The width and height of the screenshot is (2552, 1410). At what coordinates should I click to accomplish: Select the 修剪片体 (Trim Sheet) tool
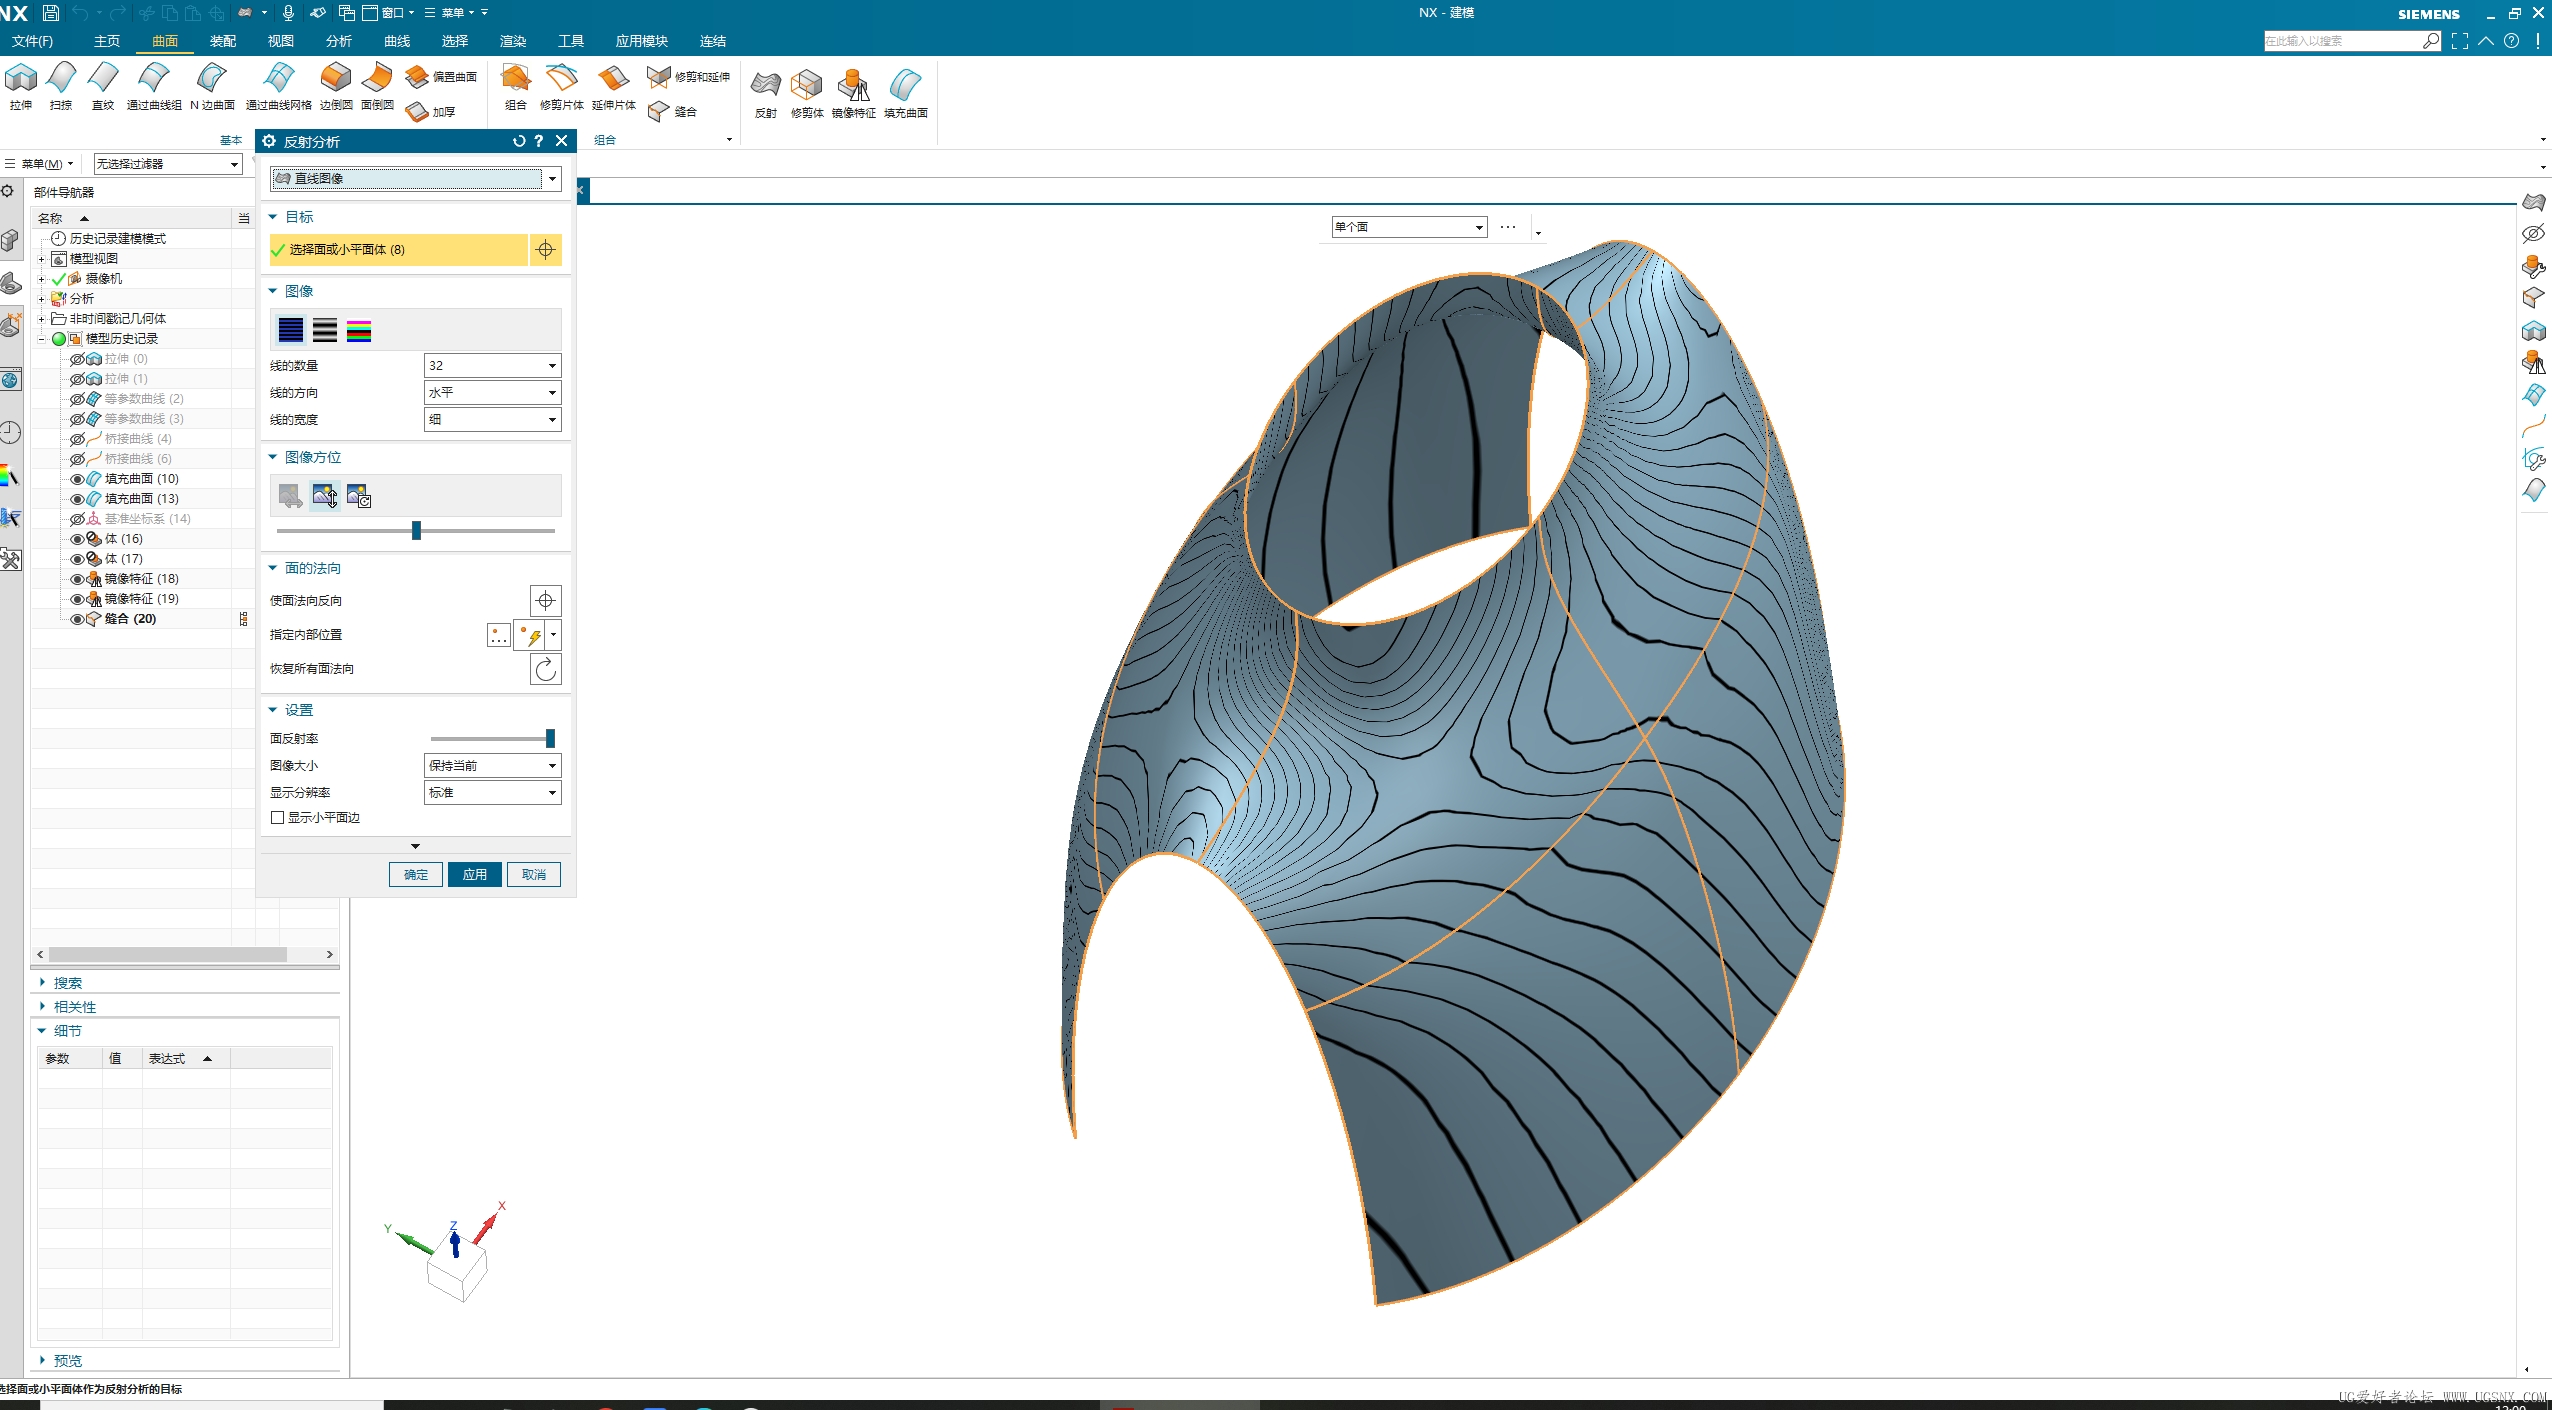pyautogui.click(x=562, y=86)
